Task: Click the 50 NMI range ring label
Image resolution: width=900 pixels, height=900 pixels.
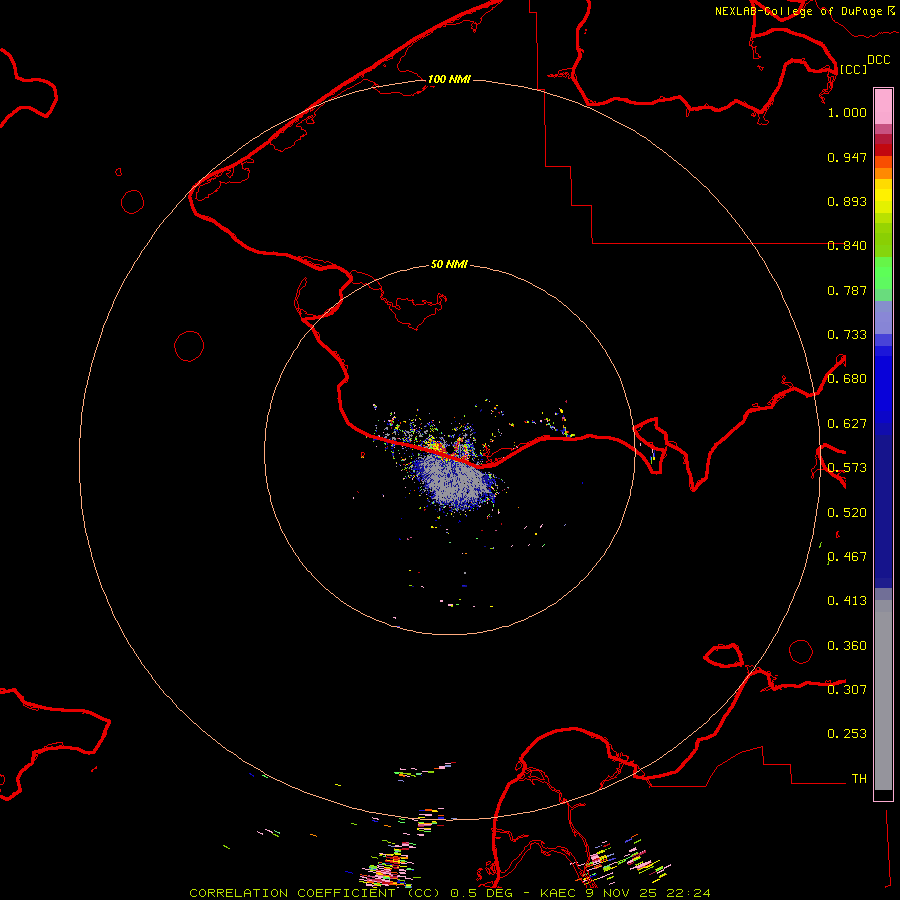Action: [x=449, y=264]
